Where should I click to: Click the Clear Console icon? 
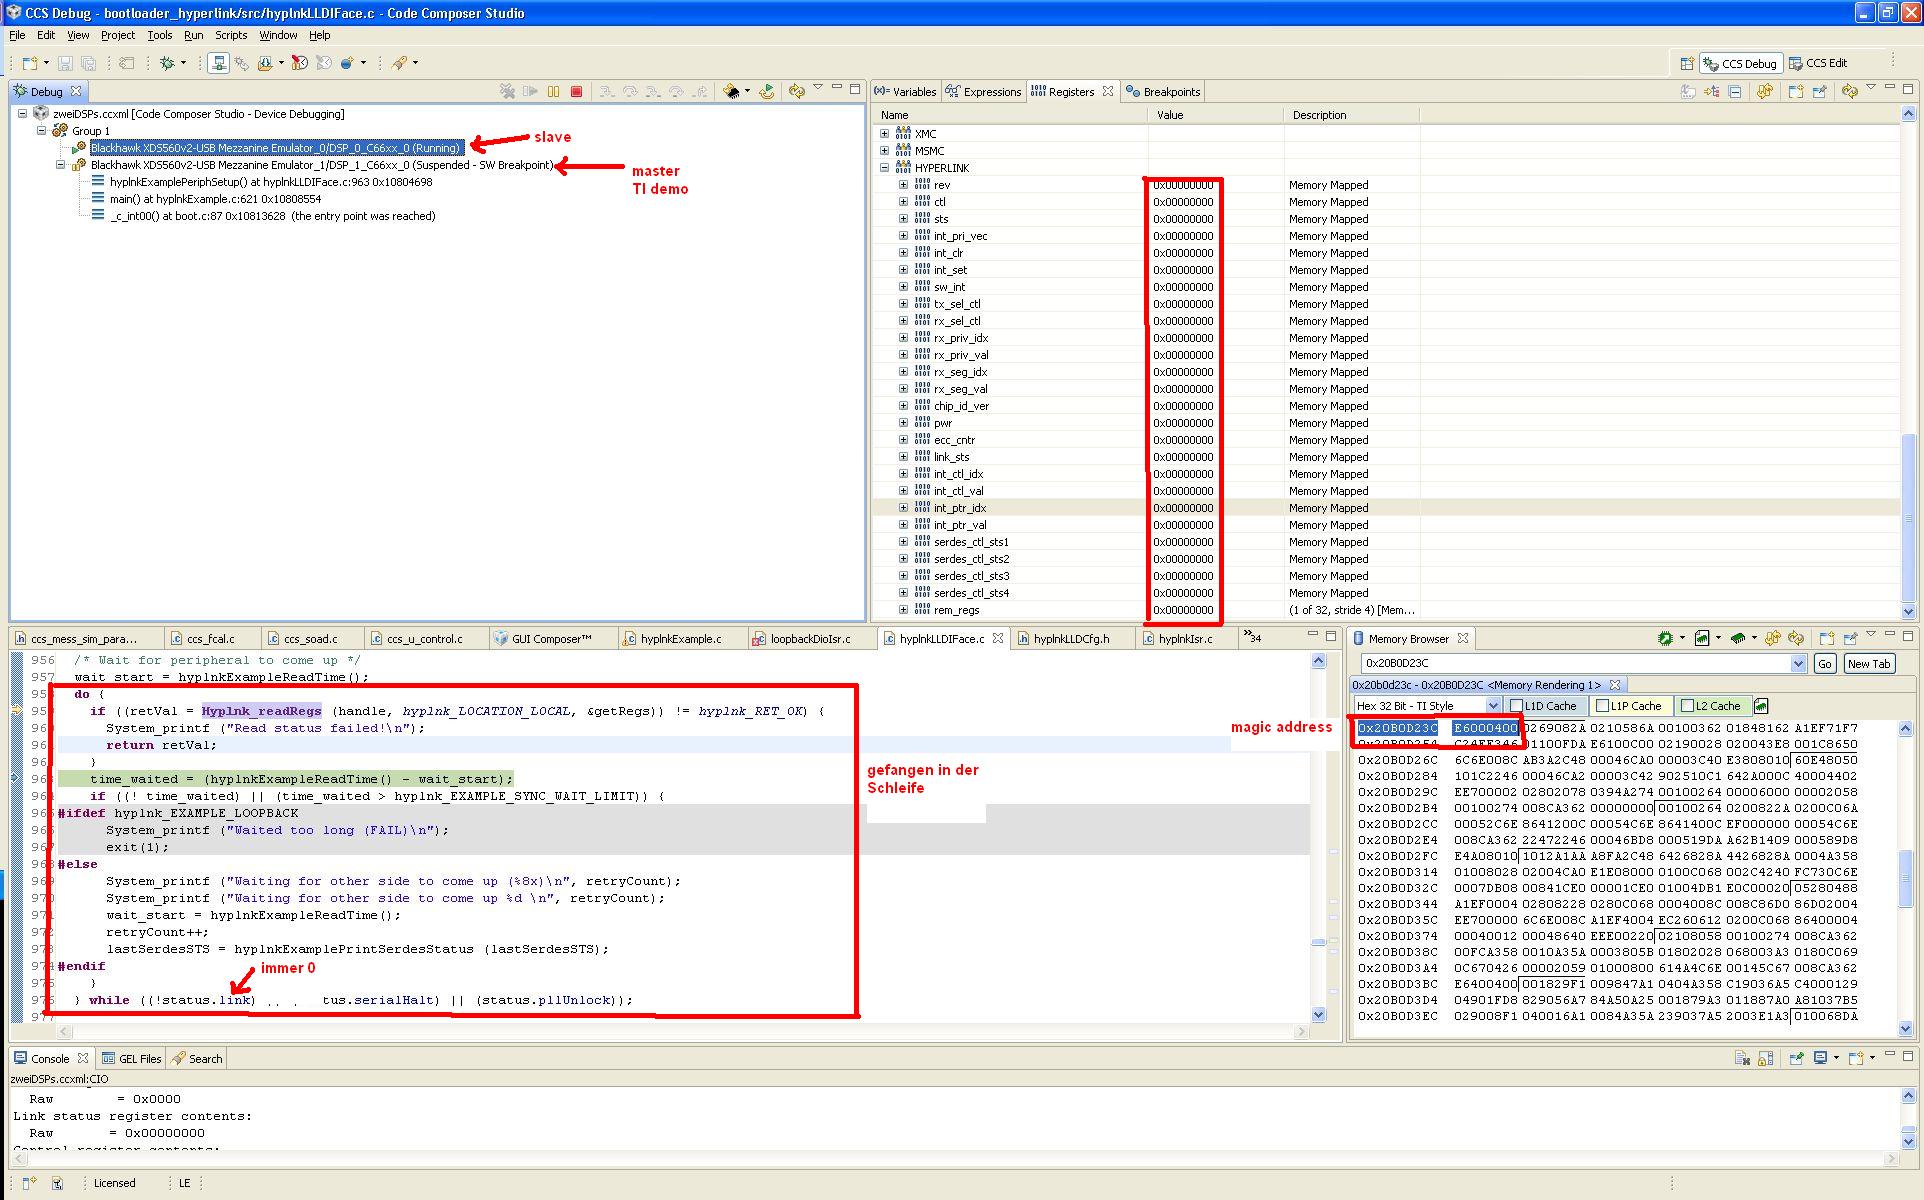click(1742, 1058)
